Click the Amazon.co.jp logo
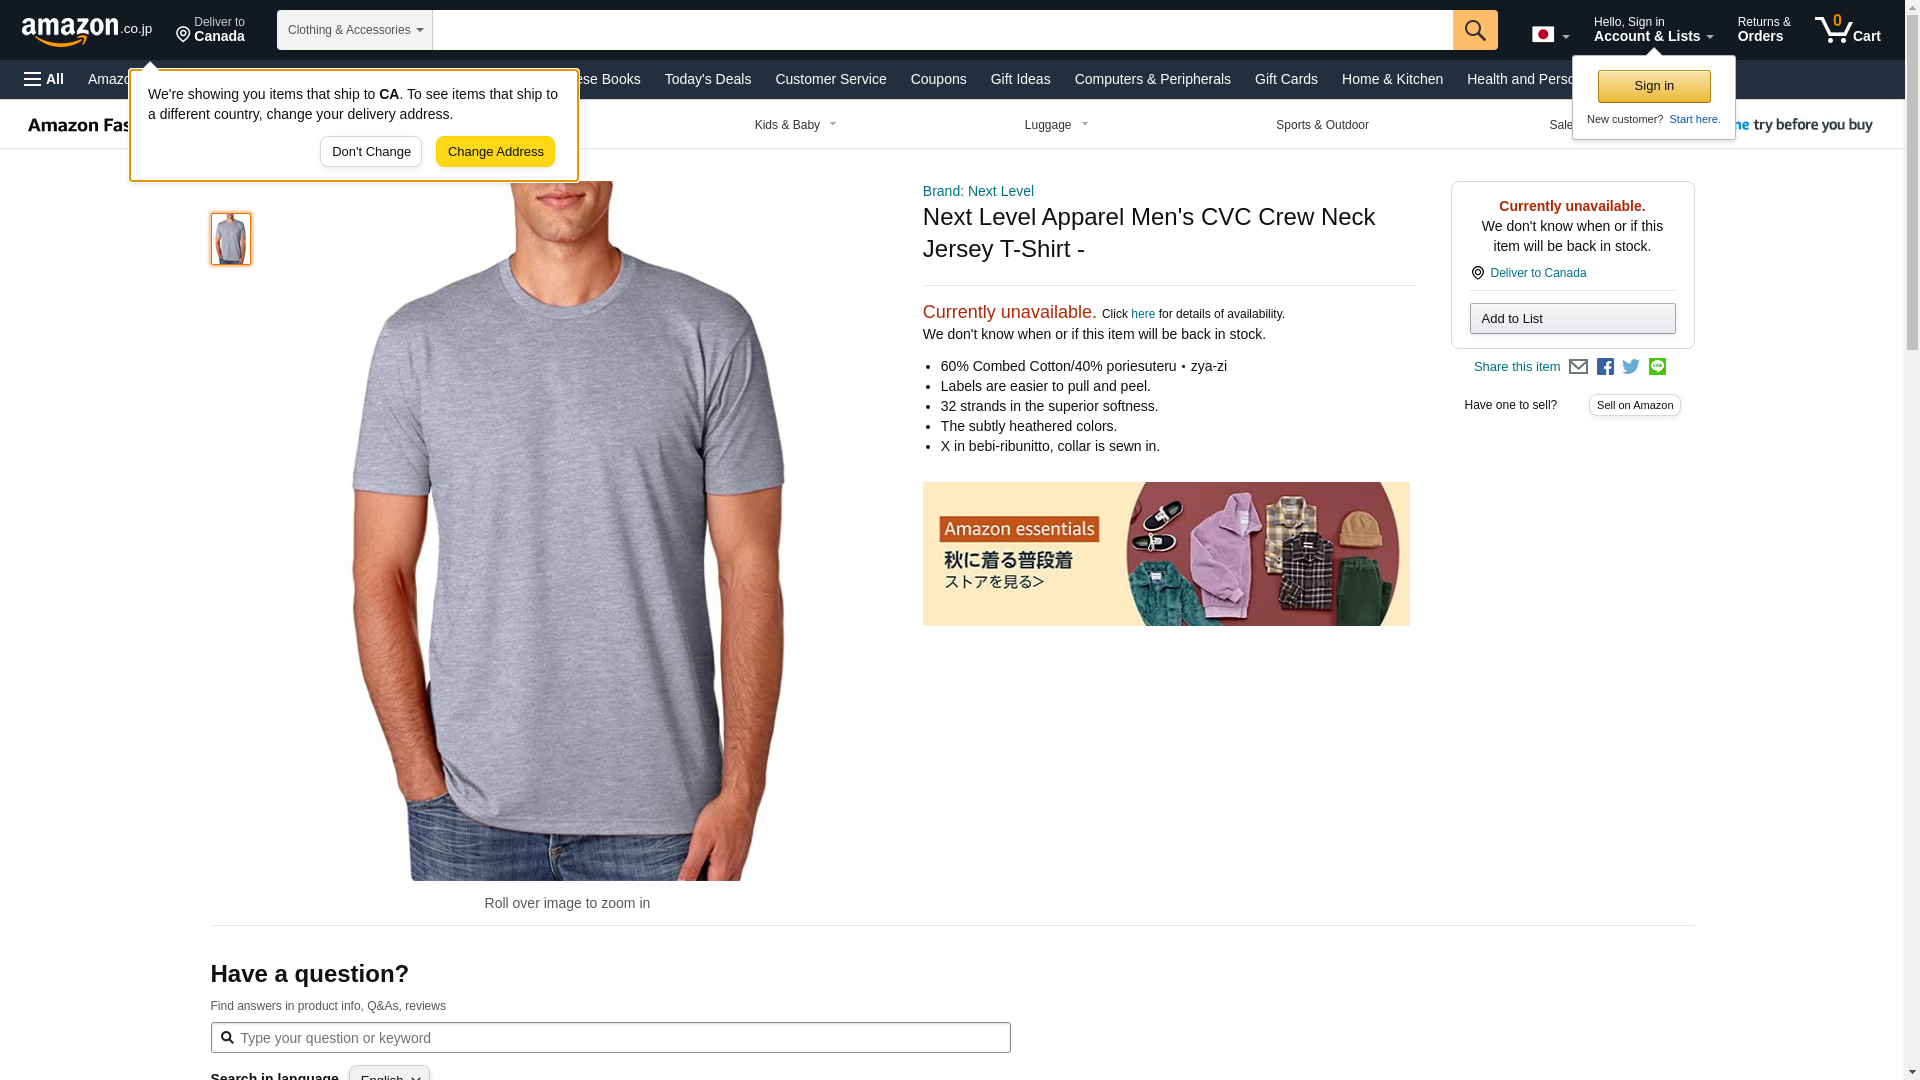This screenshot has width=1920, height=1080. pyautogui.click(x=87, y=30)
